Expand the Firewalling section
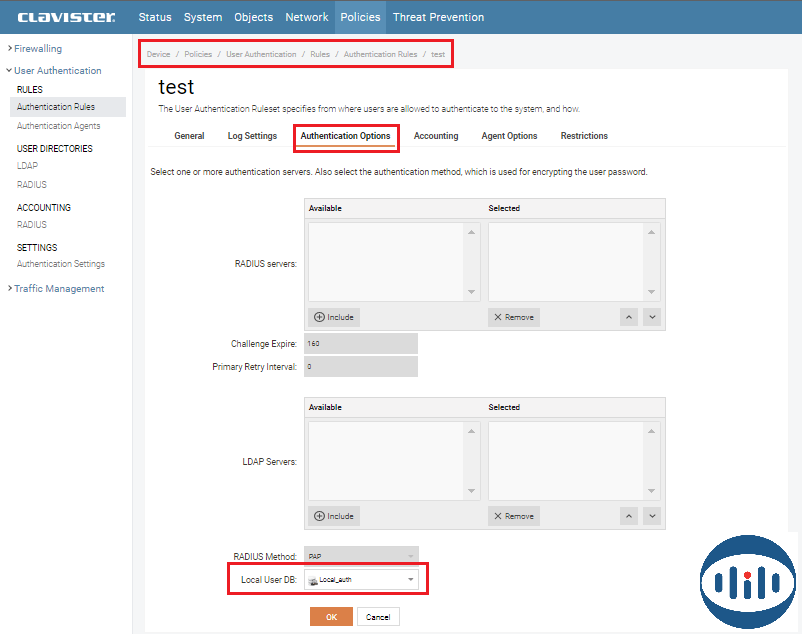The height and width of the screenshot is (634, 802). point(37,48)
